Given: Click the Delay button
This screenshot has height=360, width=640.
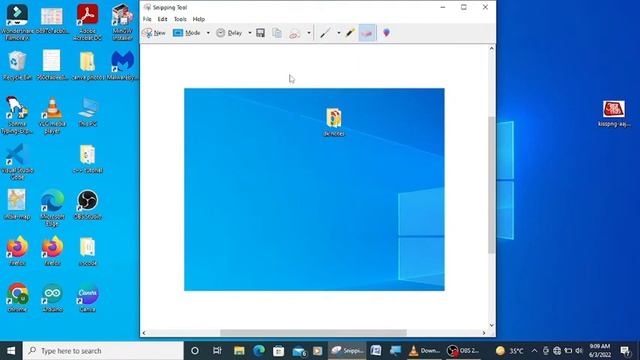Looking at the screenshot, I should point(229,33).
